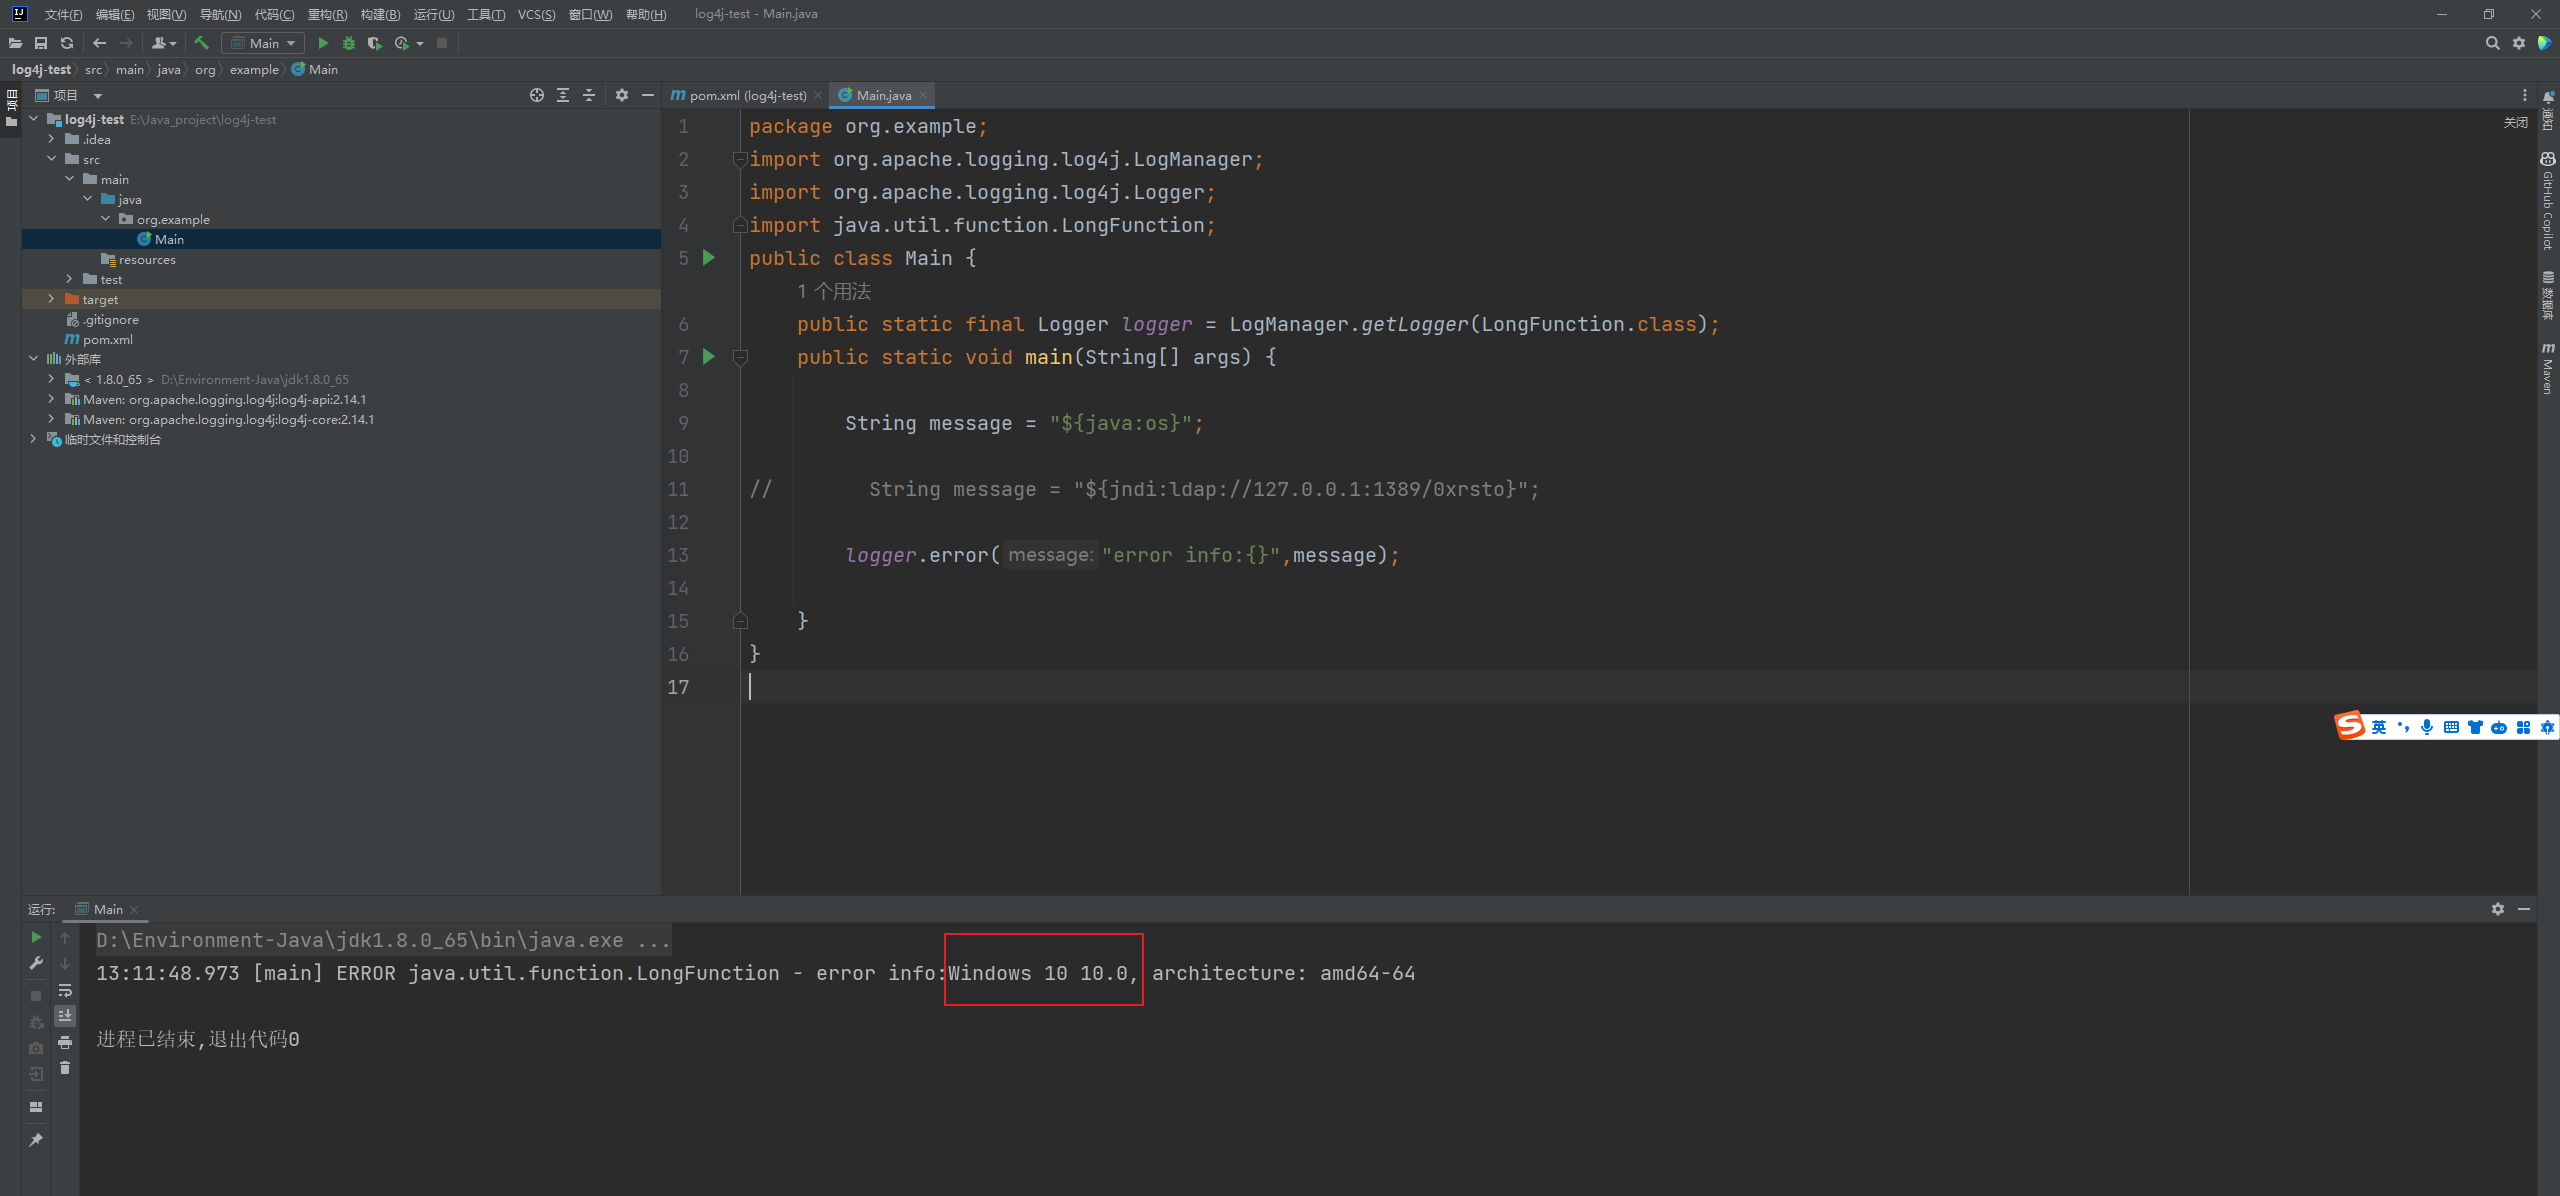Open the 文件(F) menu

pos(63,14)
